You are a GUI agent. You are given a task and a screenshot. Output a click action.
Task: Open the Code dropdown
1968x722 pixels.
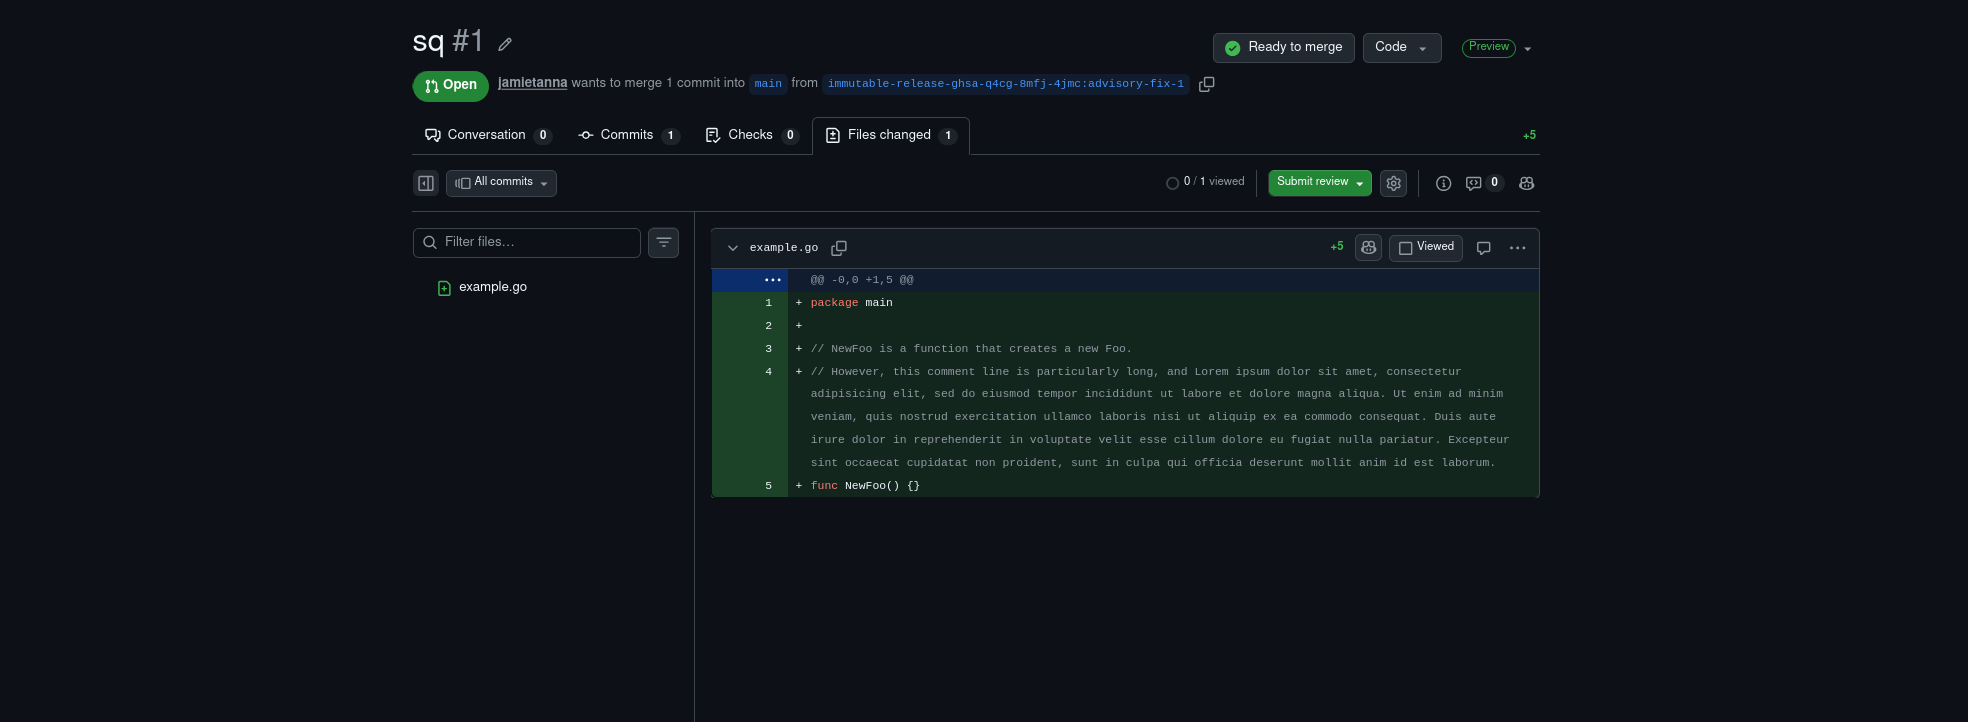(x=1402, y=48)
